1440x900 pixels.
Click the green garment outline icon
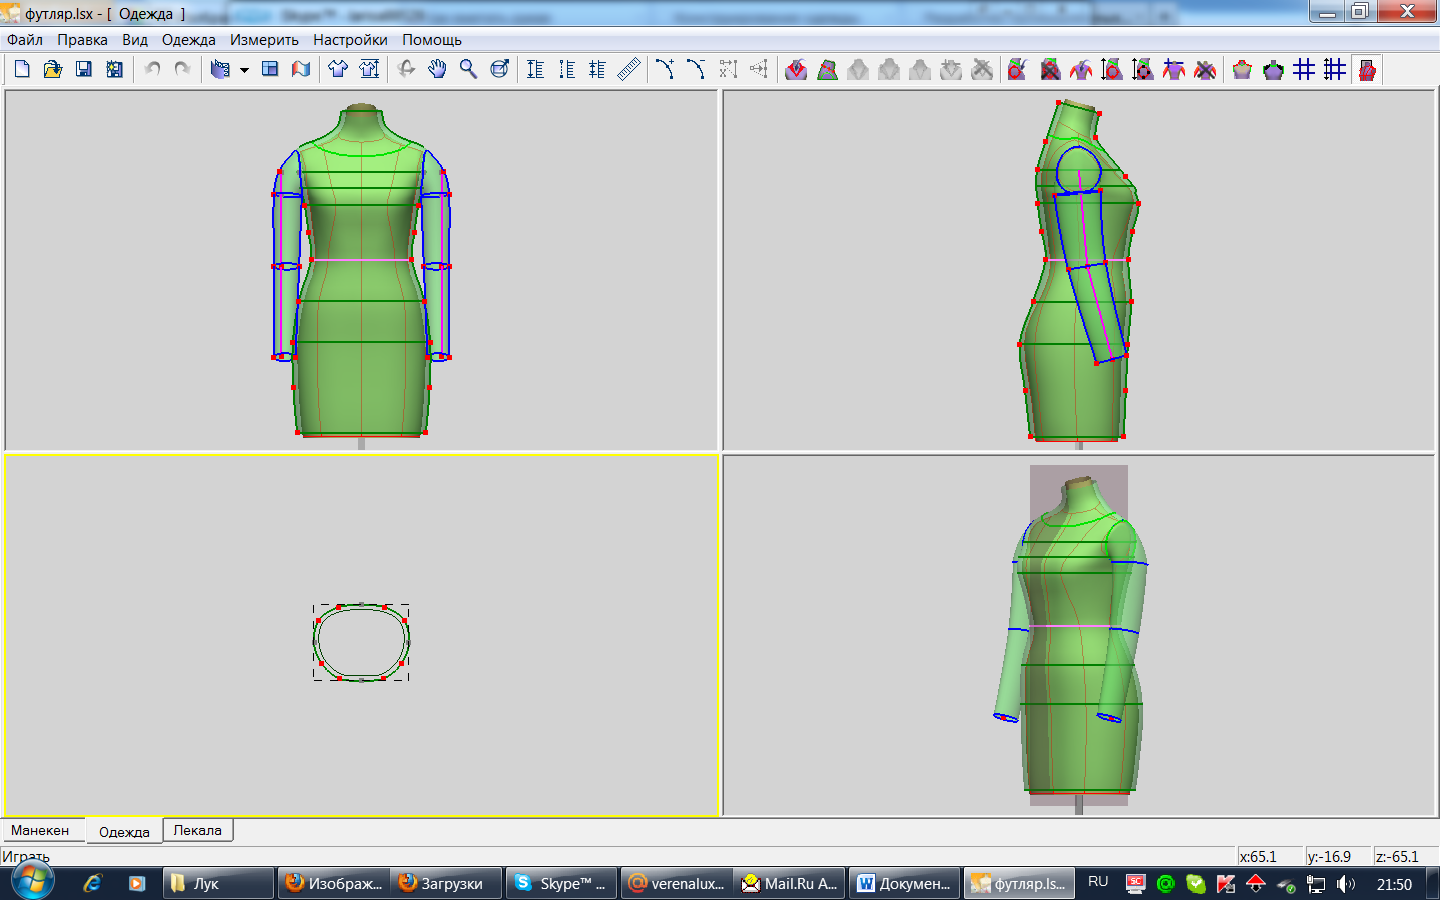coord(827,69)
